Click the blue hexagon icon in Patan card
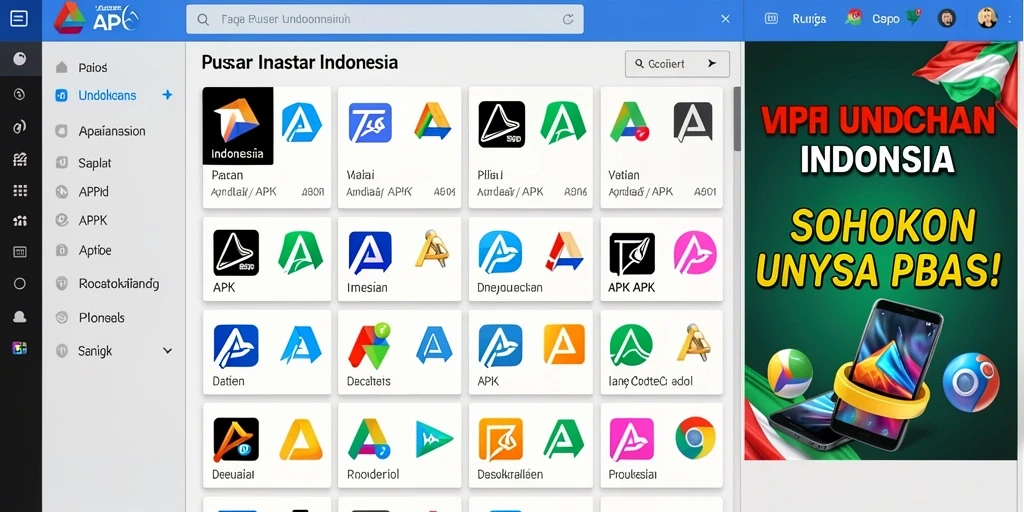Viewport: 1024px width, 512px height. 302,123
